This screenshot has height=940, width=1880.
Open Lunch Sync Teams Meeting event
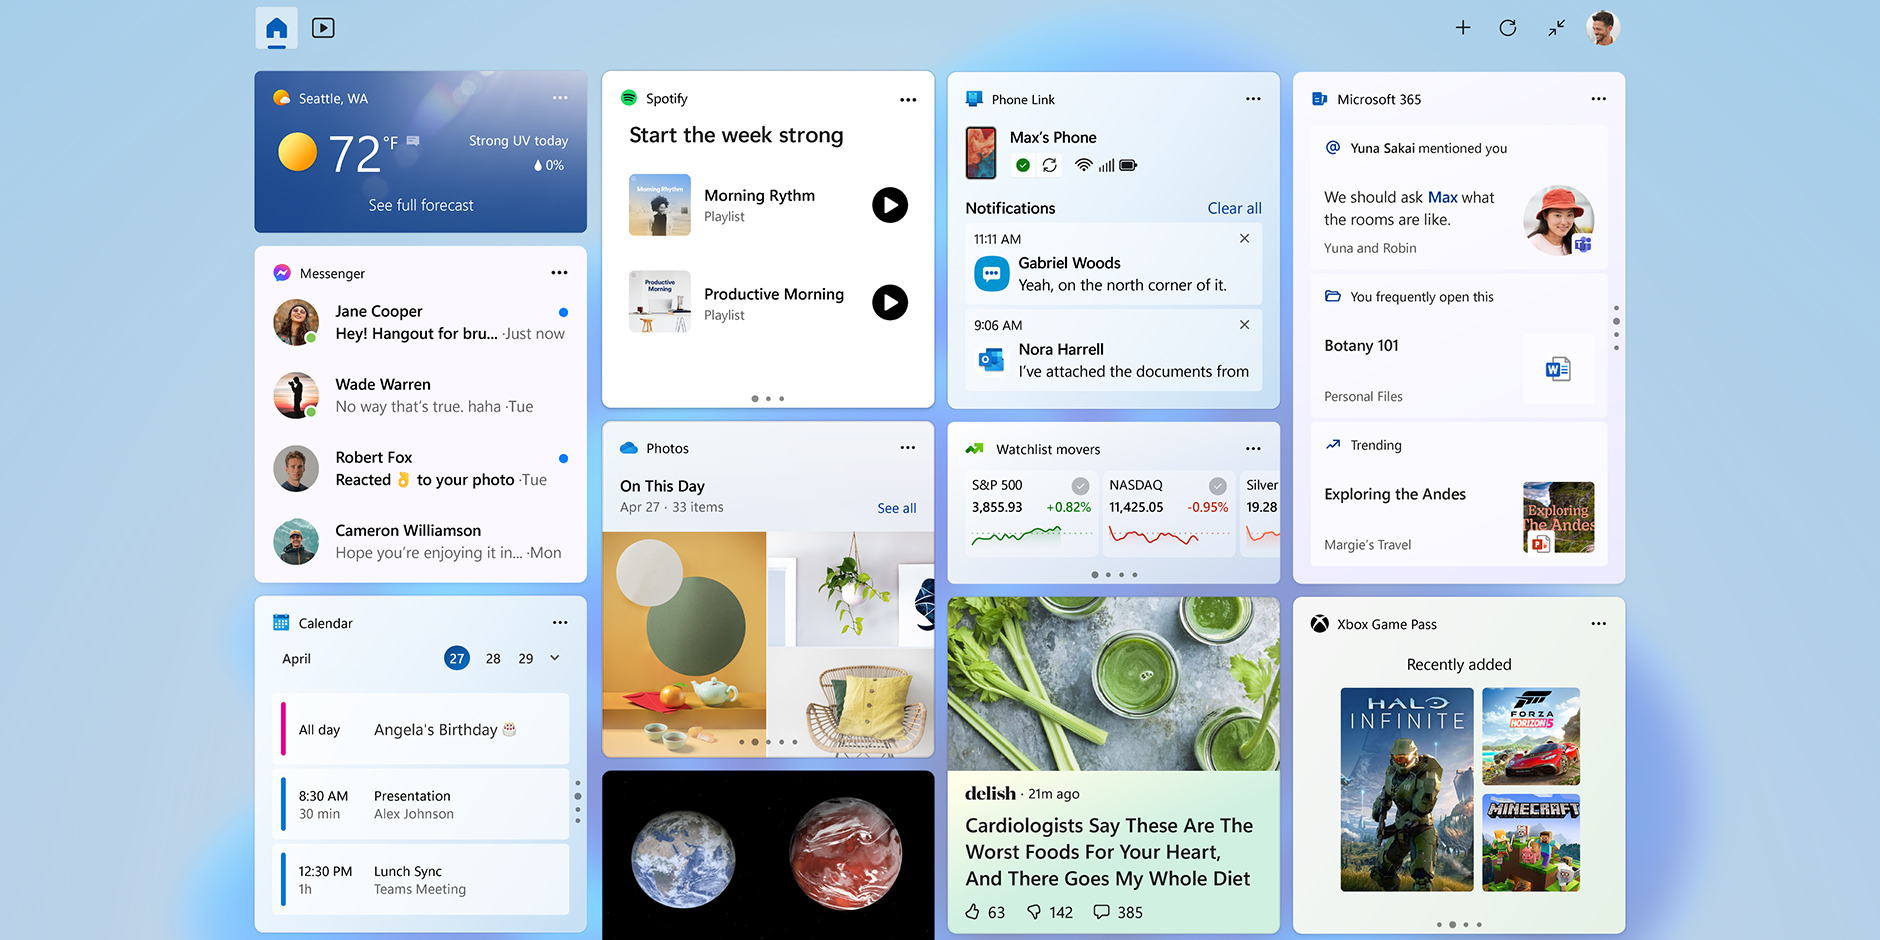coord(421,879)
